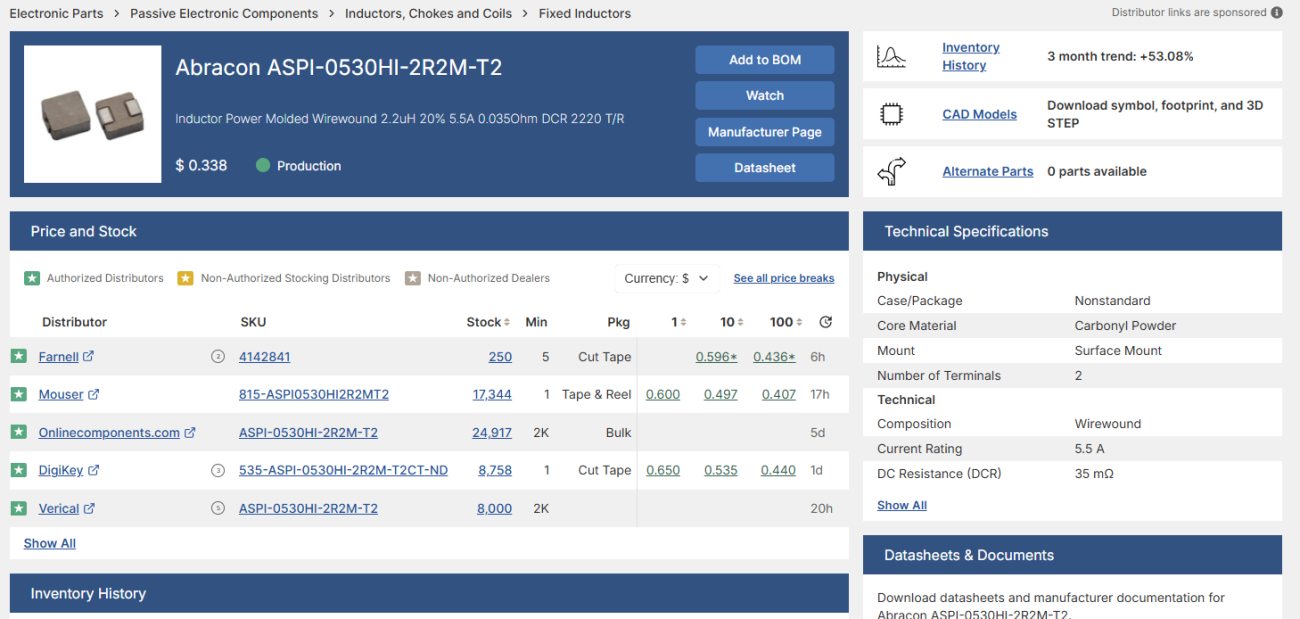The image size is (1300, 619).
Task: Click the DigiKey authorized star badge
Action: click(18, 470)
